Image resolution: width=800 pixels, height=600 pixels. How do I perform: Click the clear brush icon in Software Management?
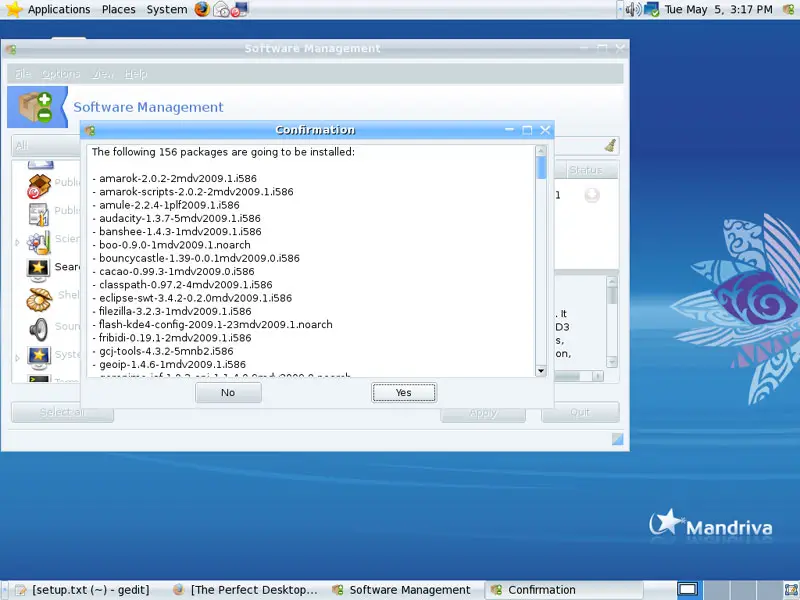click(610, 145)
